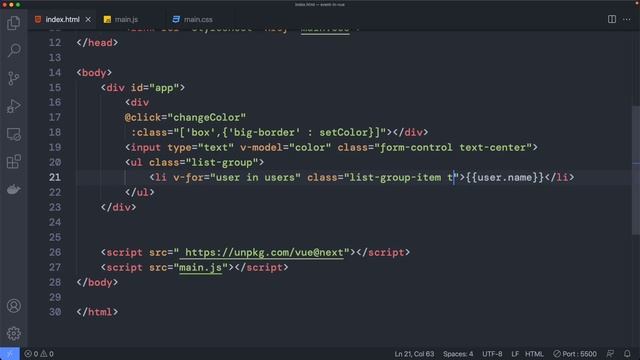Change end of line sequence LF
640x360 pixels.
515,354
